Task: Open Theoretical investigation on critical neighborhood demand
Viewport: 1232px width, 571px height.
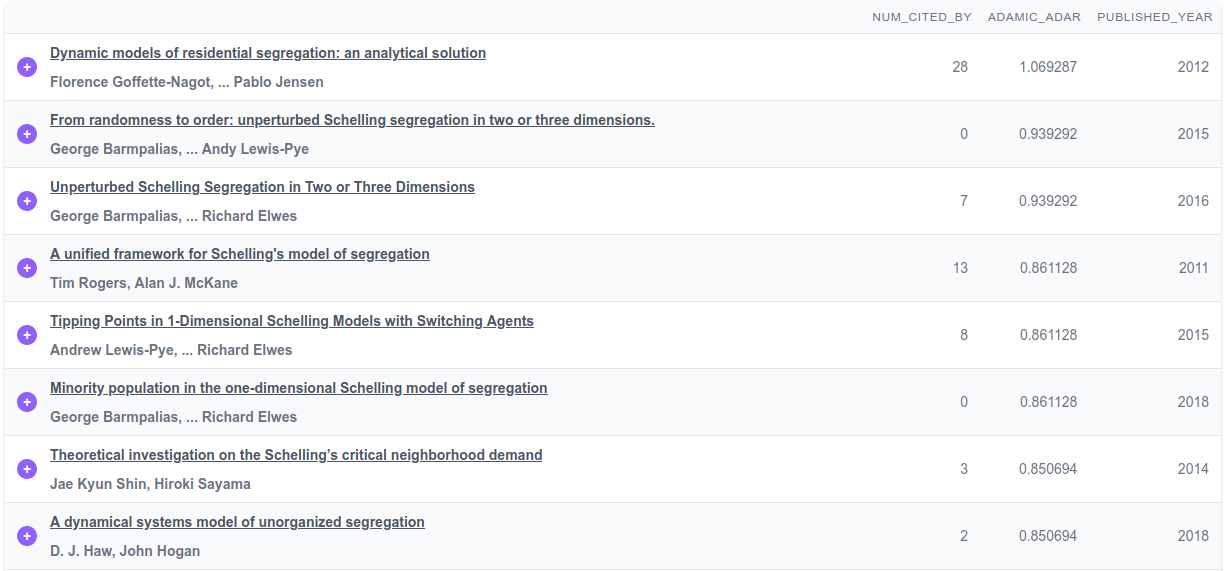Action: coord(296,455)
